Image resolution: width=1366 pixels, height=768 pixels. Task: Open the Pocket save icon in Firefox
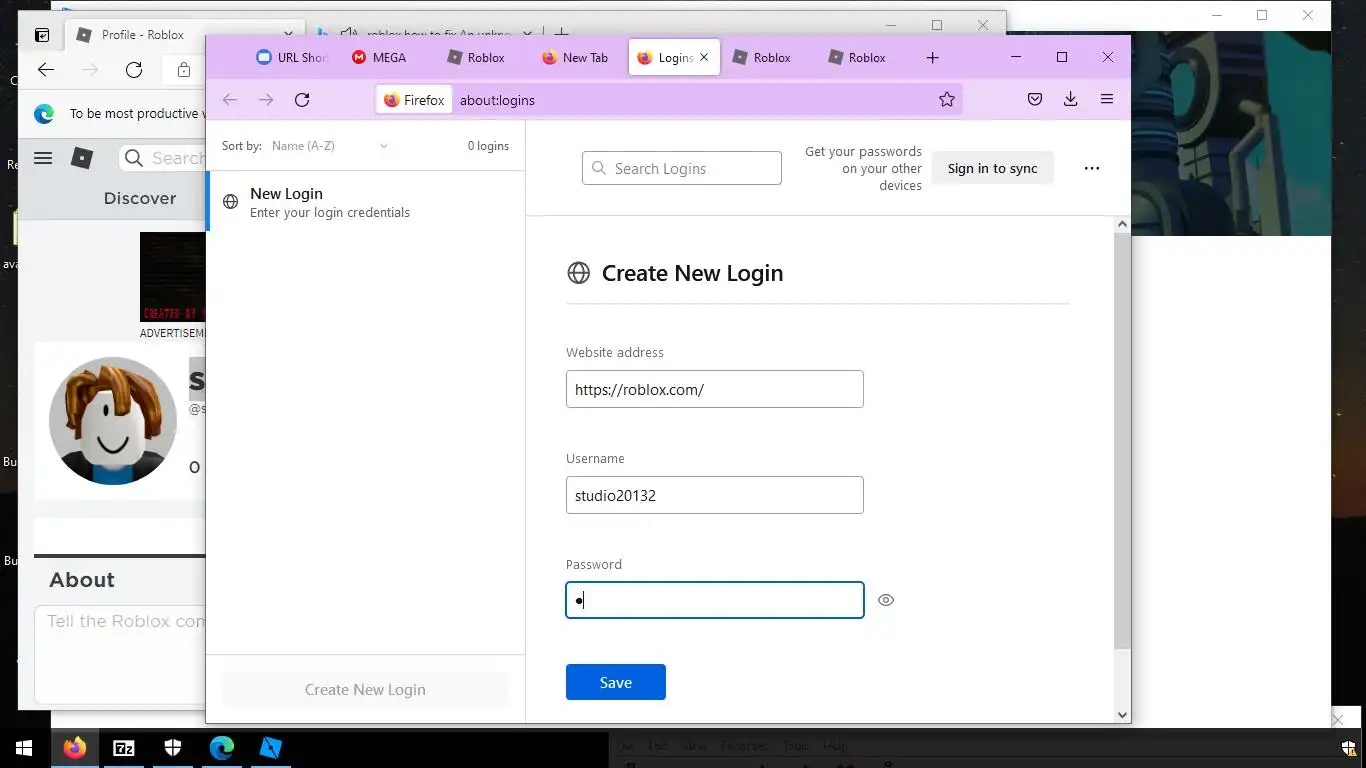pyautogui.click(x=1035, y=99)
